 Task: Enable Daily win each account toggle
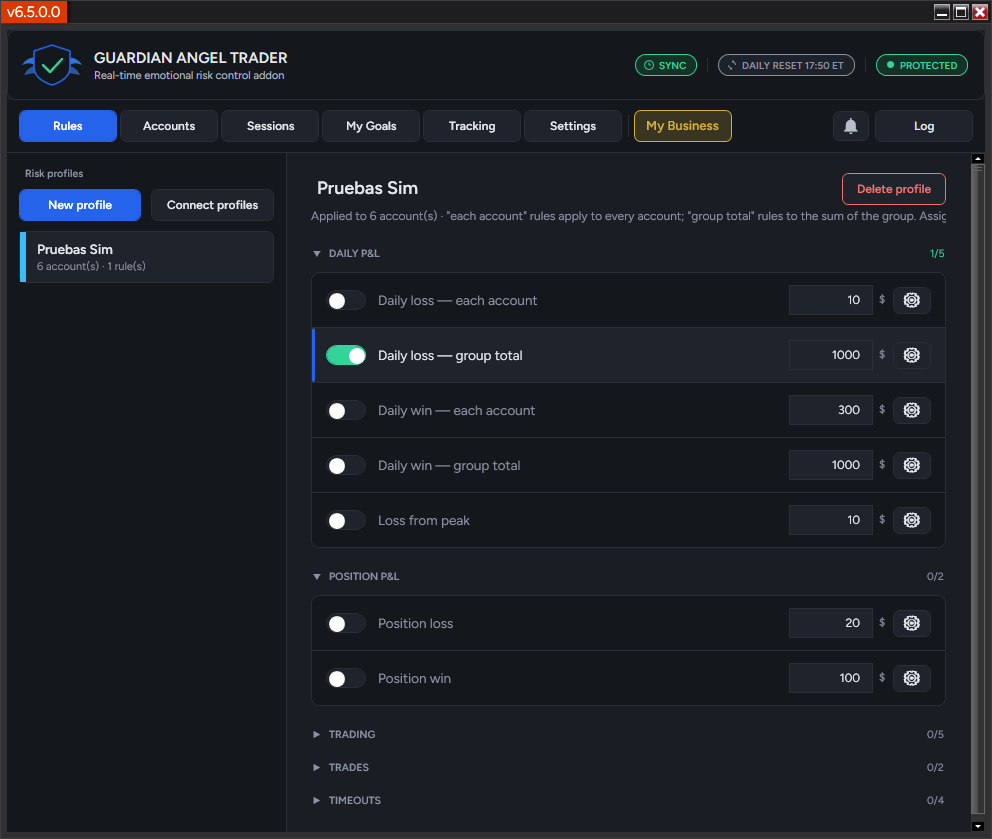(x=345, y=411)
